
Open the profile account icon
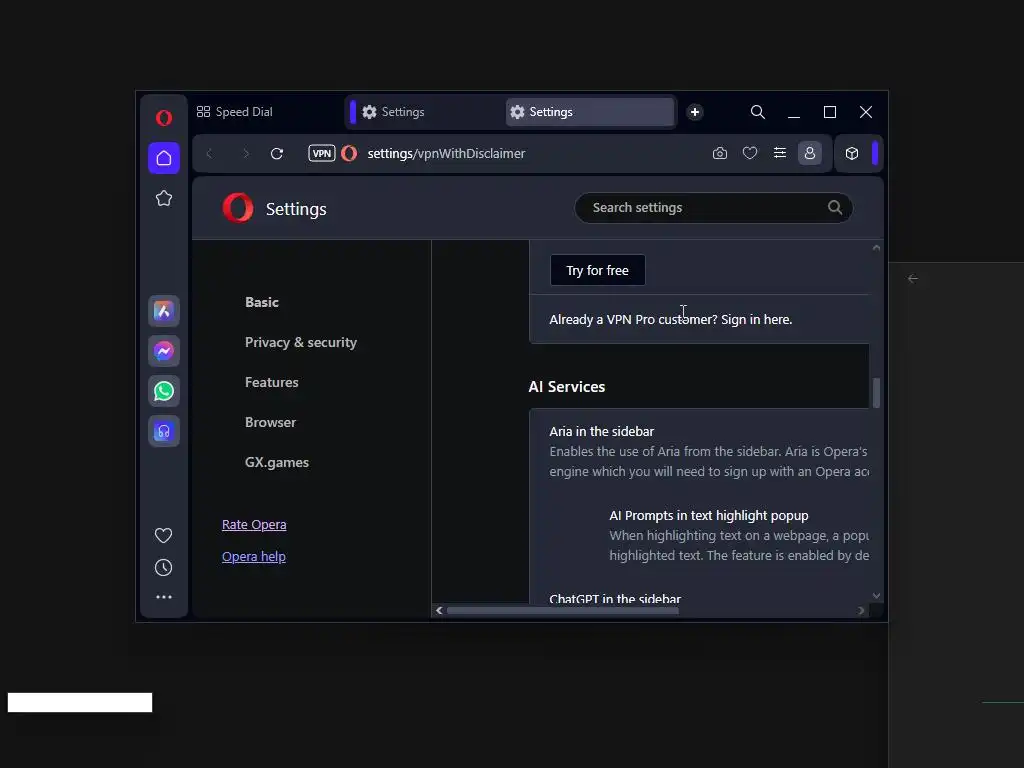click(x=810, y=153)
